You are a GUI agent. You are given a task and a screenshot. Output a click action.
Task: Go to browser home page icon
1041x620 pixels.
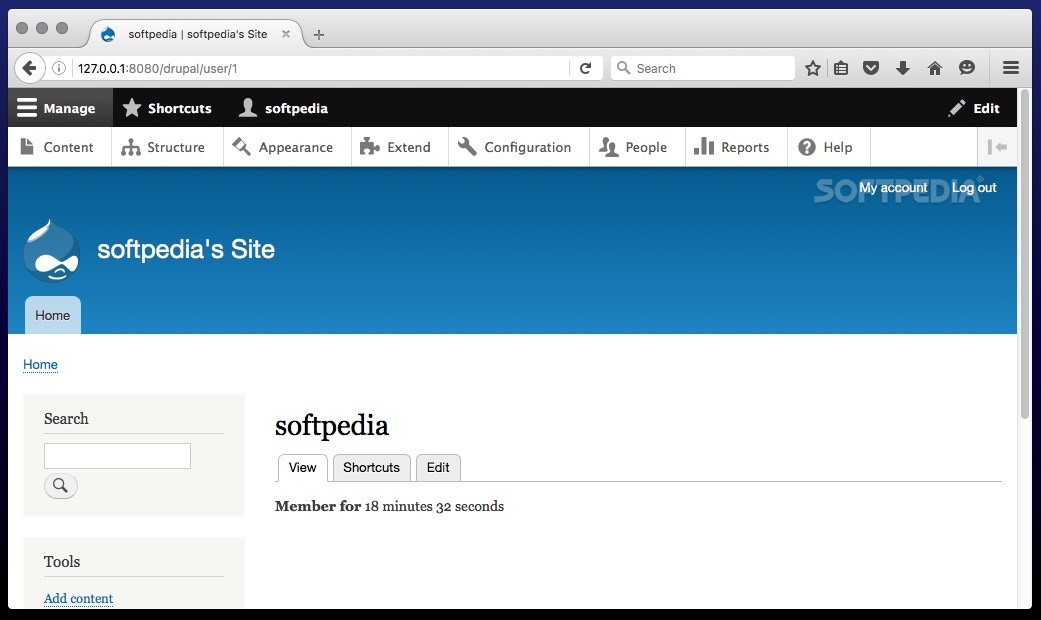[935, 68]
